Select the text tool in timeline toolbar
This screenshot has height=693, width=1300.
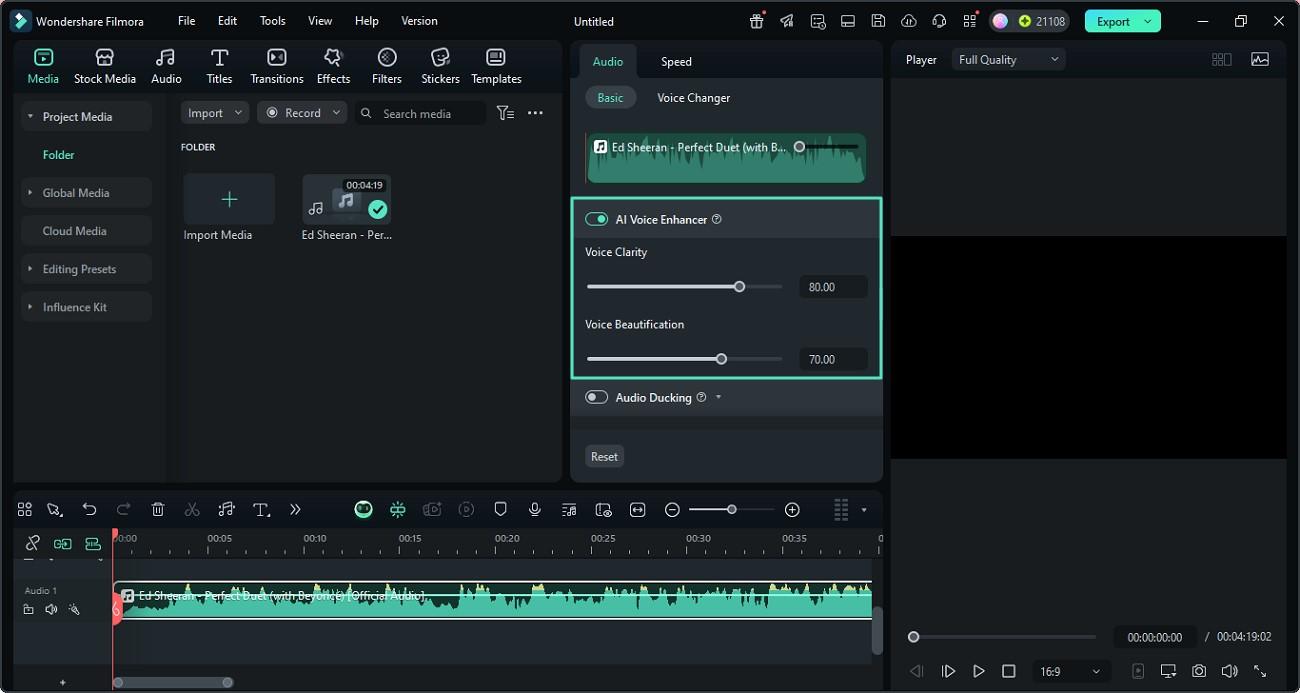(261, 510)
